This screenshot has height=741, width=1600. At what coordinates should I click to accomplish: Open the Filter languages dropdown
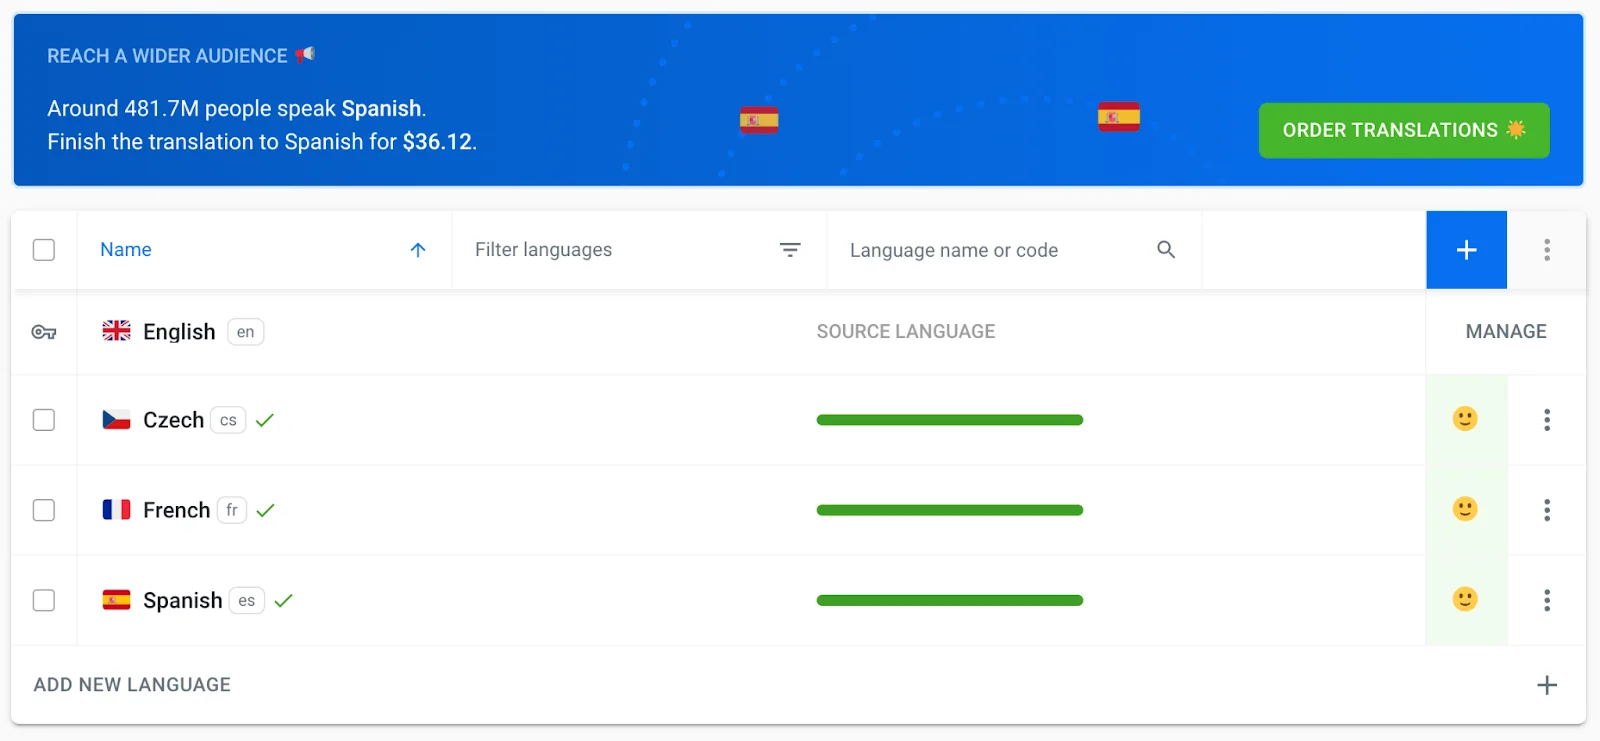click(x=638, y=250)
